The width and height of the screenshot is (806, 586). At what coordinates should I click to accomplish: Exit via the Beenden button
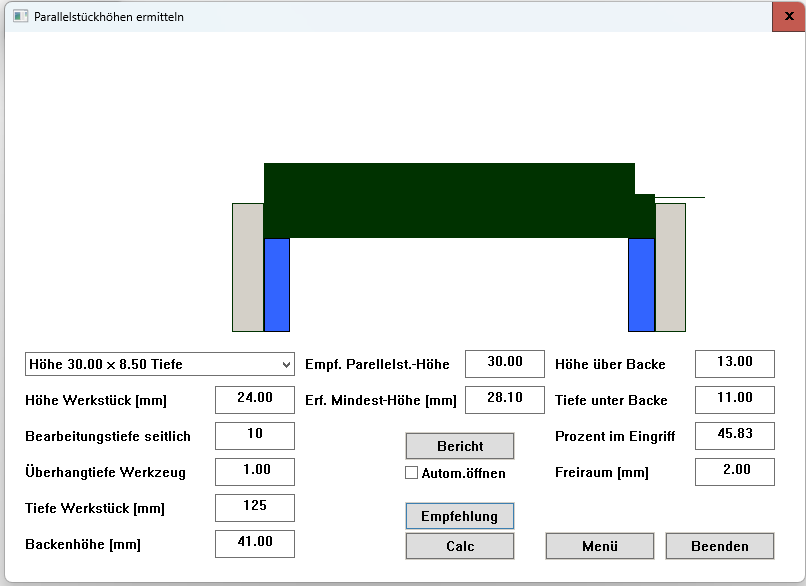[719, 546]
